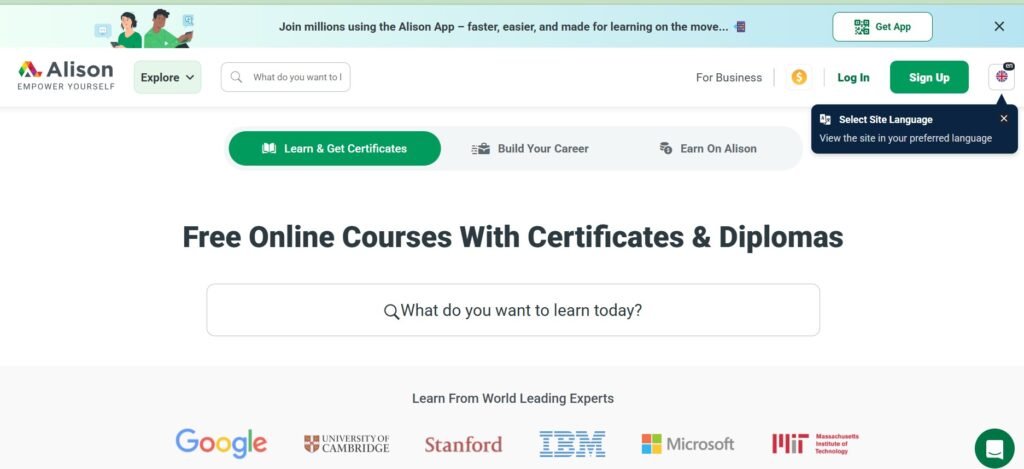
Task: Switch to the Earn On Alison tab
Action: (x=708, y=148)
